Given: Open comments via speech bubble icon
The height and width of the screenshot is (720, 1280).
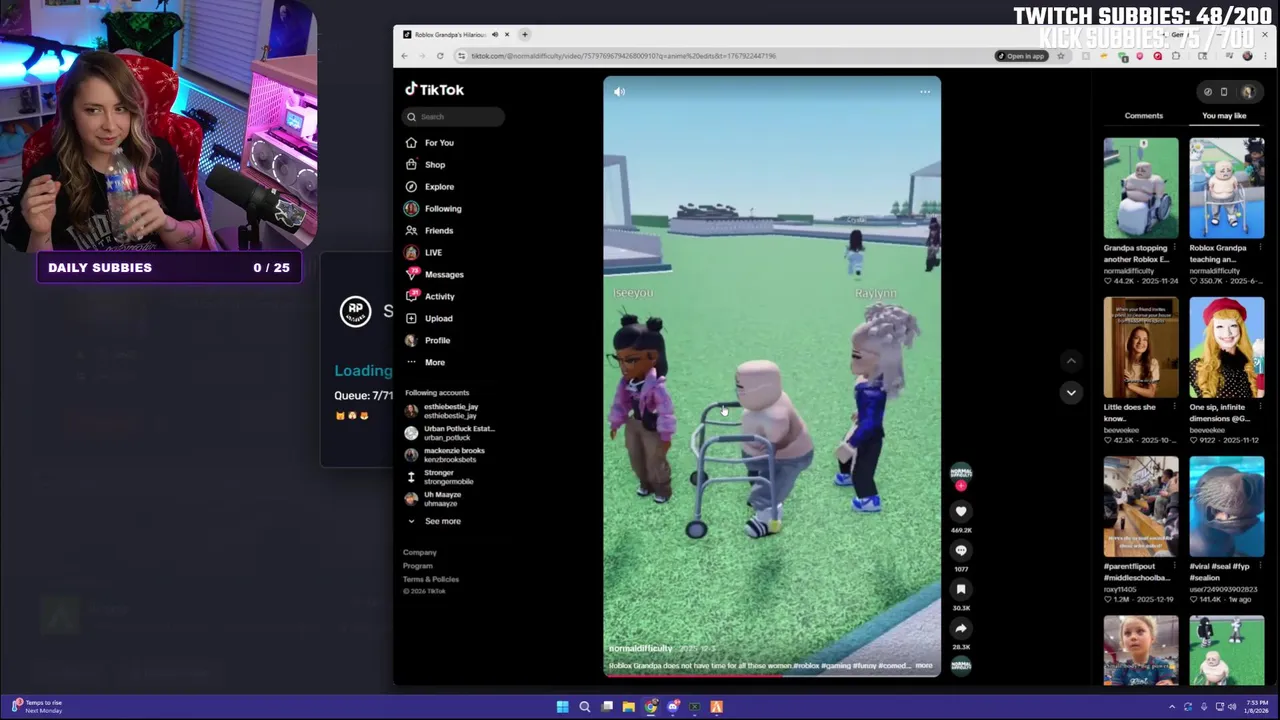Looking at the screenshot, I should [961, 550].
